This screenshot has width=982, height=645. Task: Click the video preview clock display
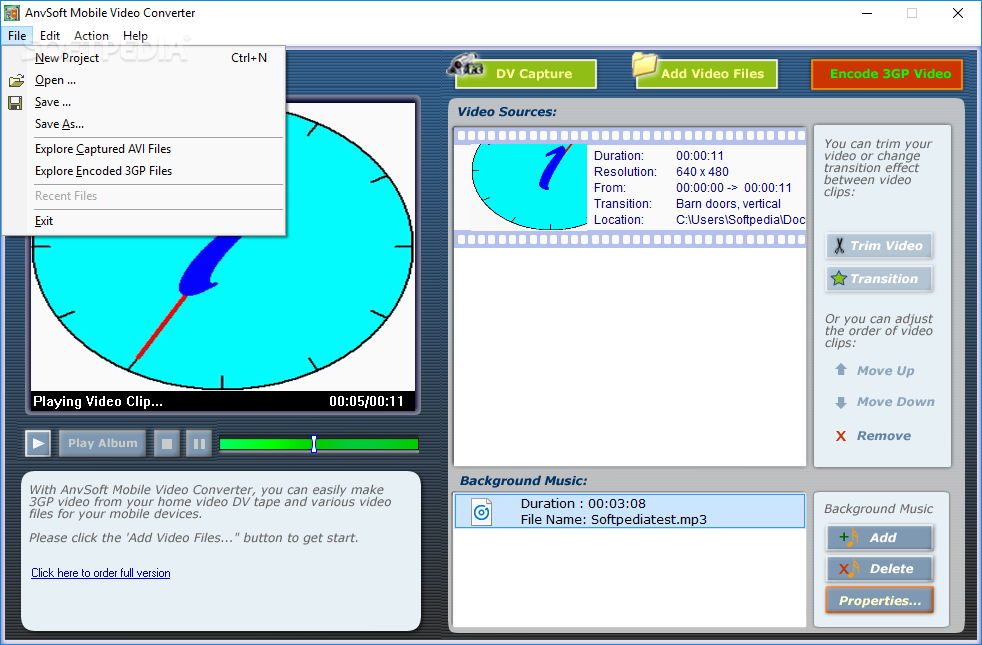click(x=223, y=247)
